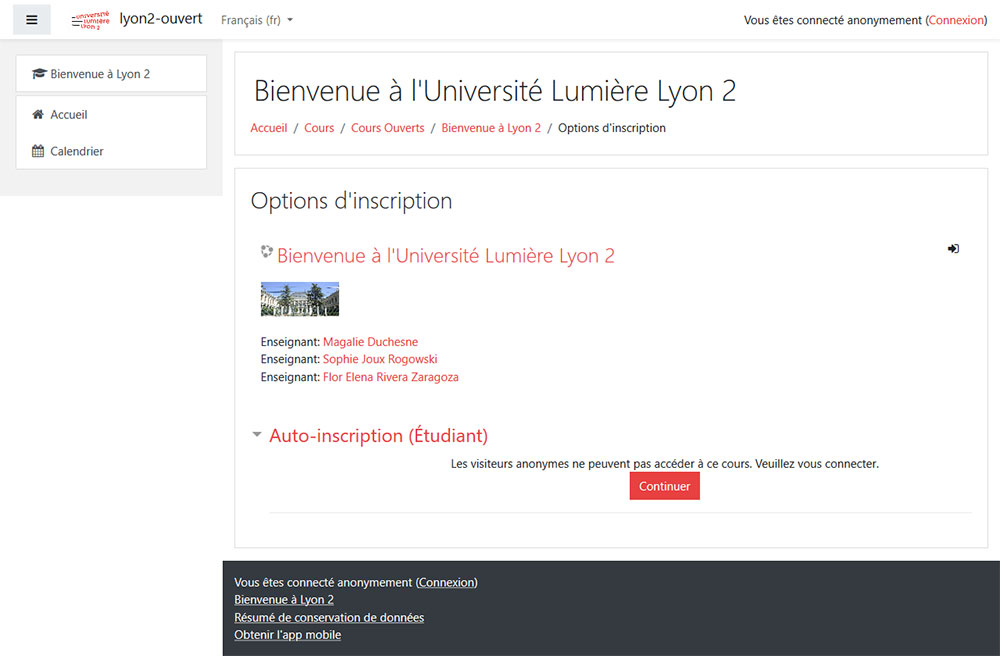Click the calendar icon beside Calendrier
Screen dimensions: 1000x656
tap(38, 151)
